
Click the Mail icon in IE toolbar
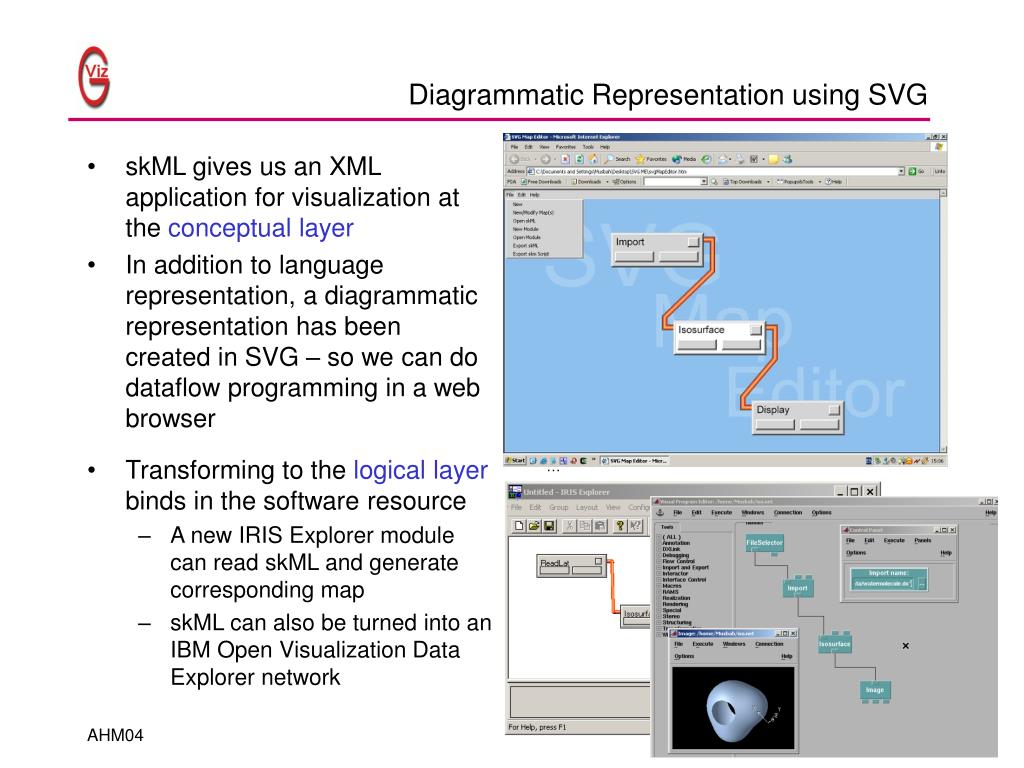coord(722,159)
